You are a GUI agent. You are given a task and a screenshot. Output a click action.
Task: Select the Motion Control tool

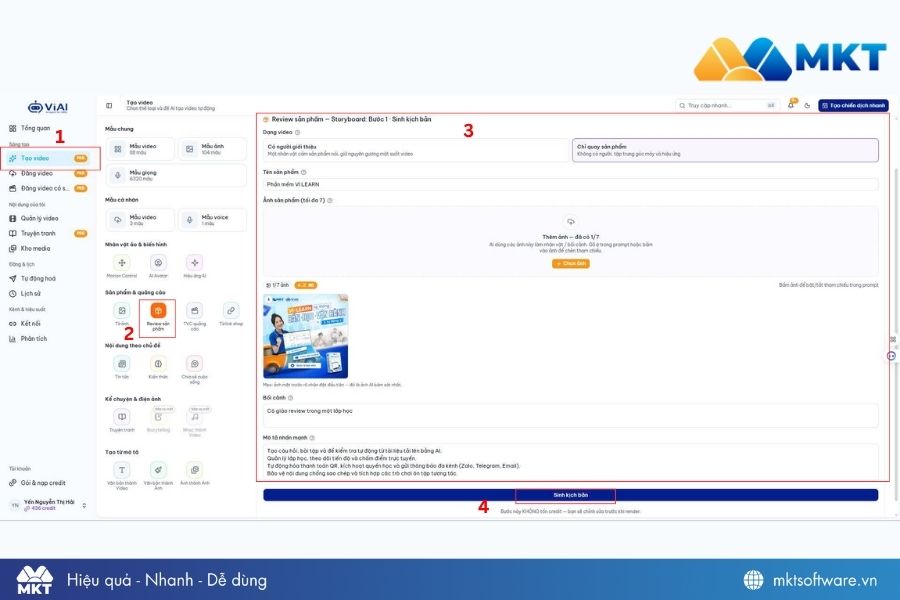click(x=122, y=266)
